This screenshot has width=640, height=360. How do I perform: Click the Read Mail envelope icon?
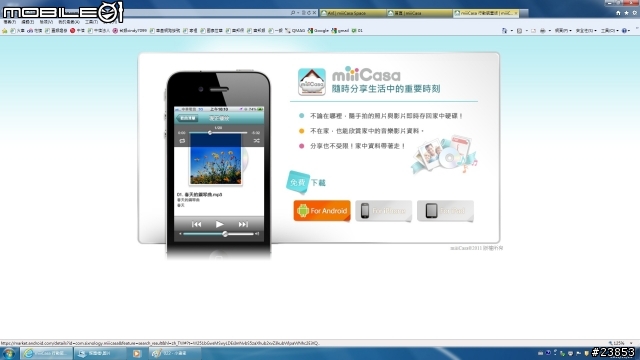tap(533, 31)
